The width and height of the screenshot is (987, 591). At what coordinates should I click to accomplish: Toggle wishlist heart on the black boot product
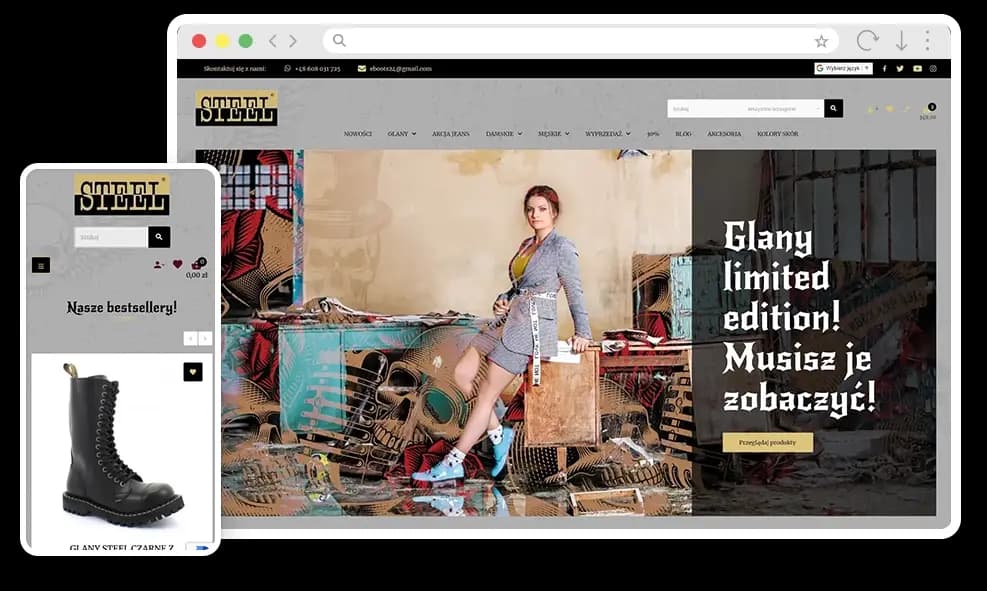pyautogui.click(x=193, y=372)
